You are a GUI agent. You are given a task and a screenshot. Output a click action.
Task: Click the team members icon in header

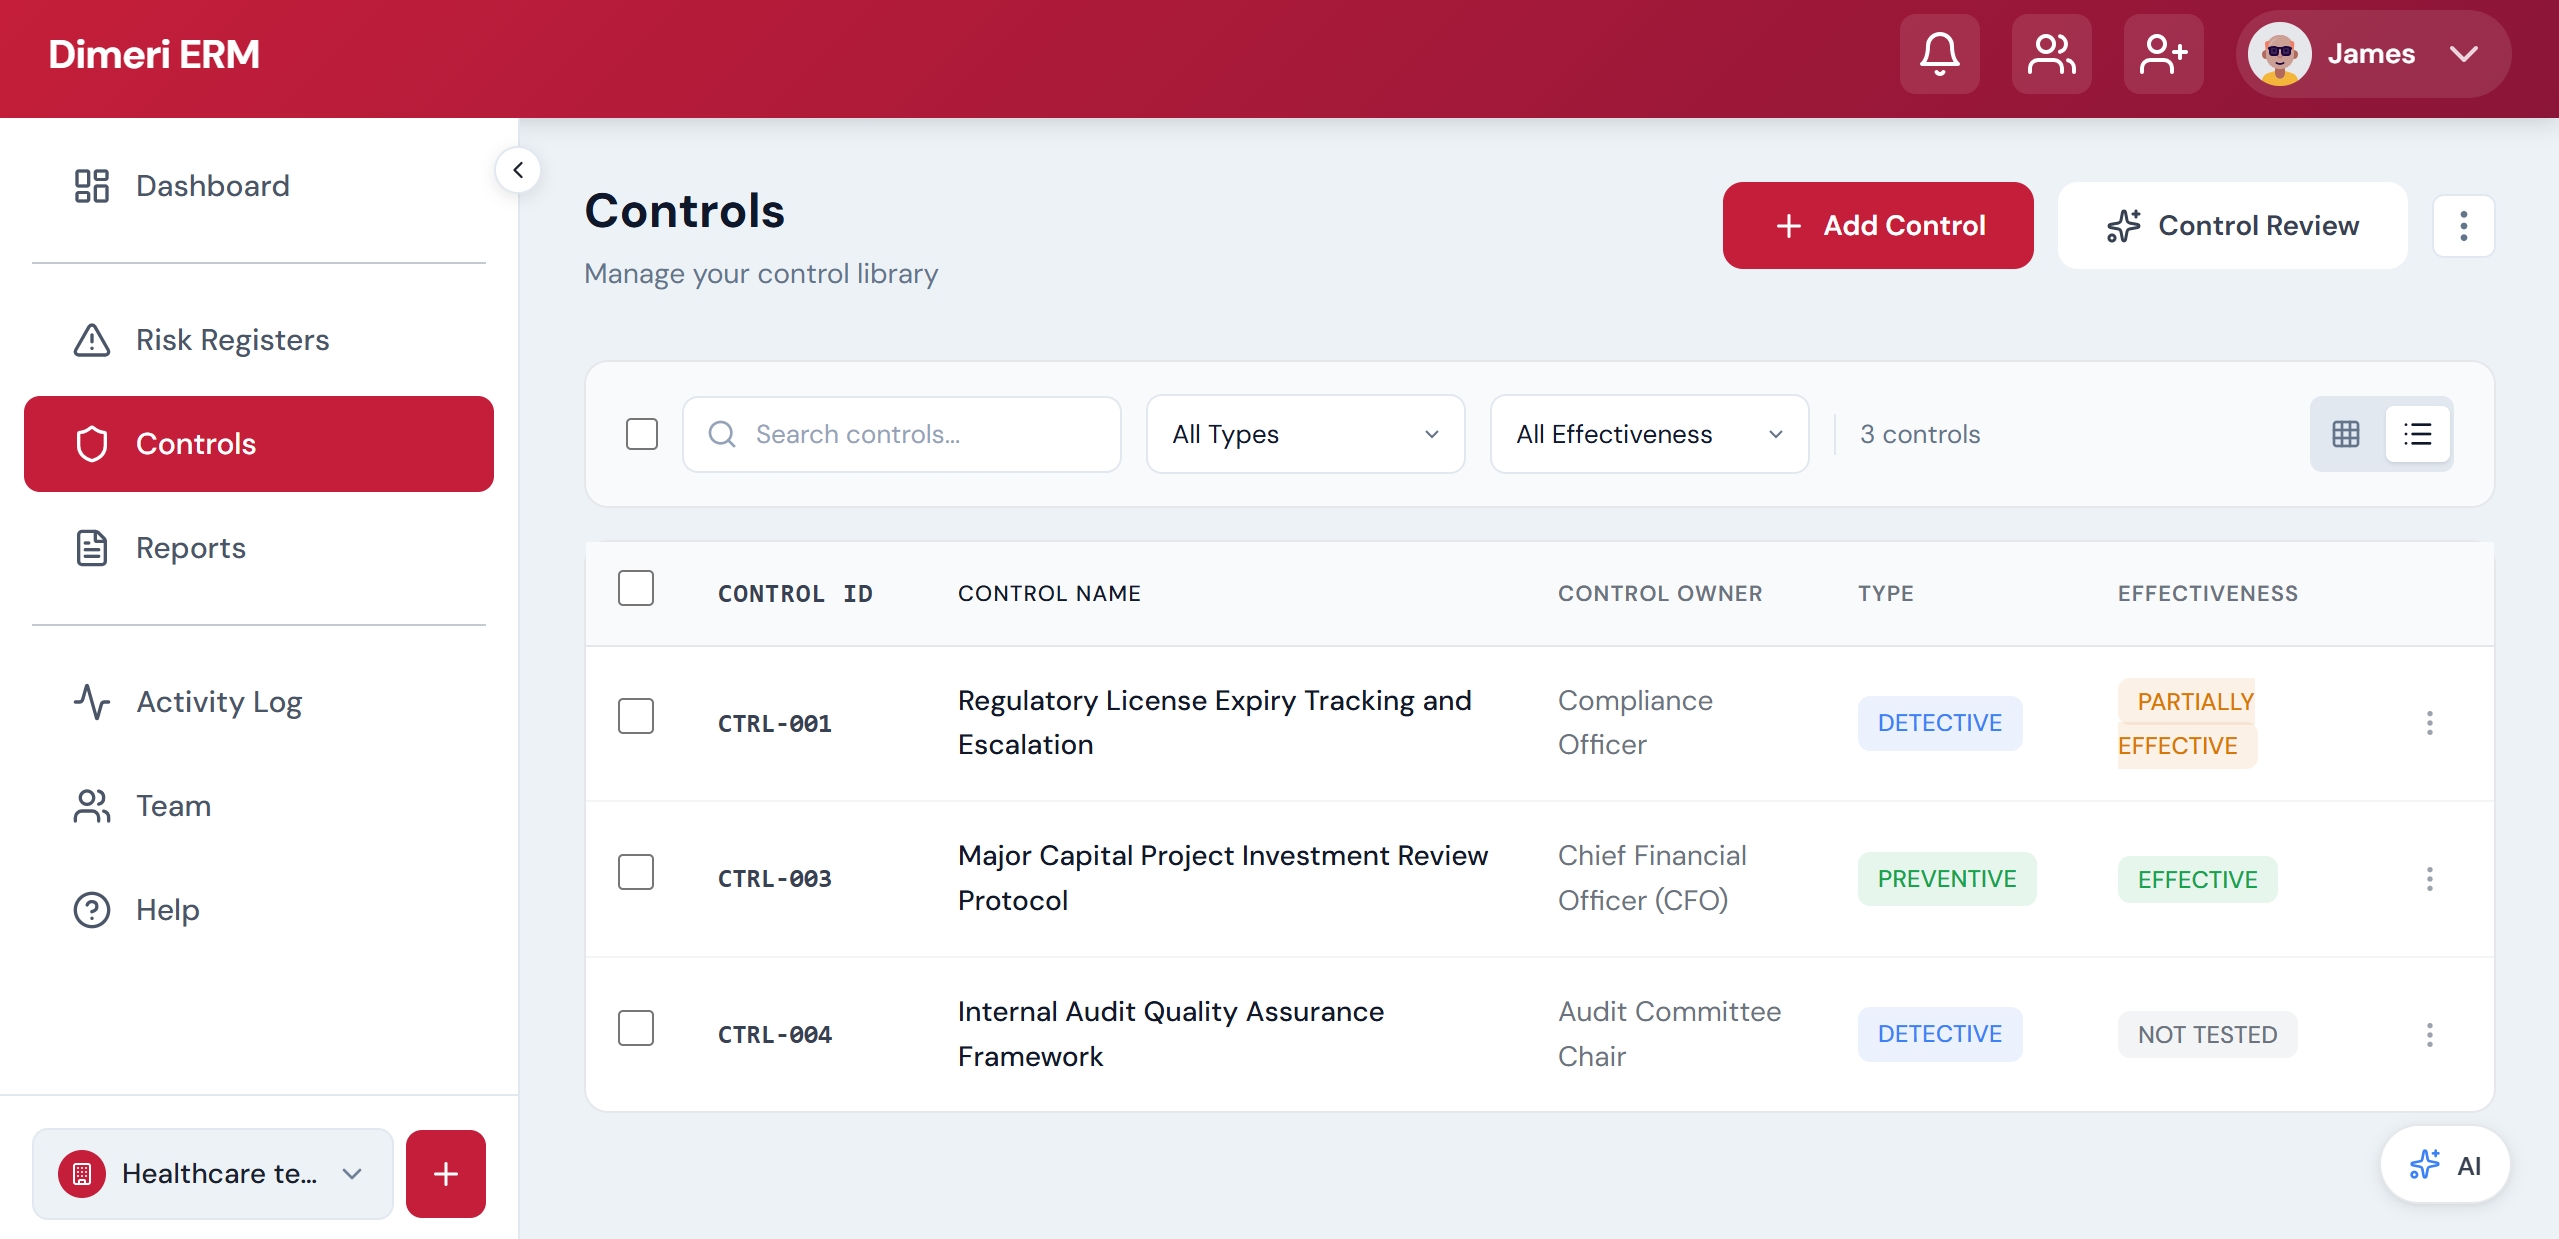[2051, 54]
